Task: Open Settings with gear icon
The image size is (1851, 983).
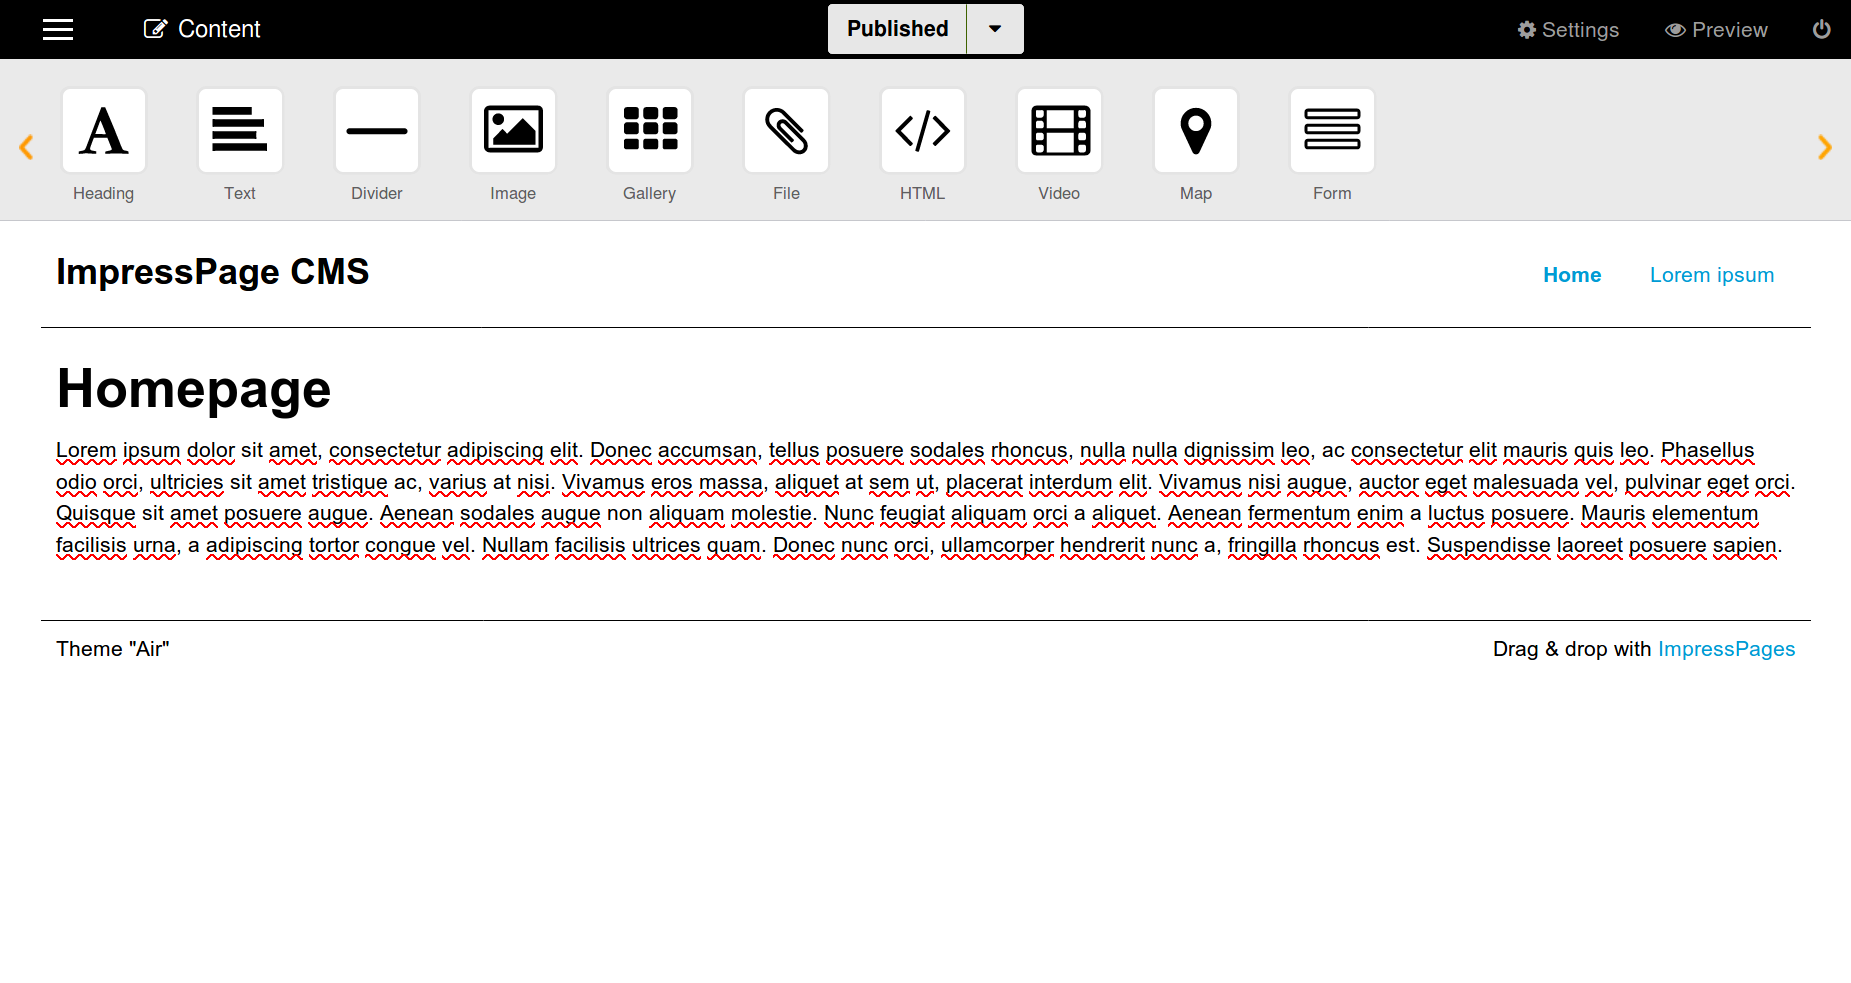Action: 1568,30
